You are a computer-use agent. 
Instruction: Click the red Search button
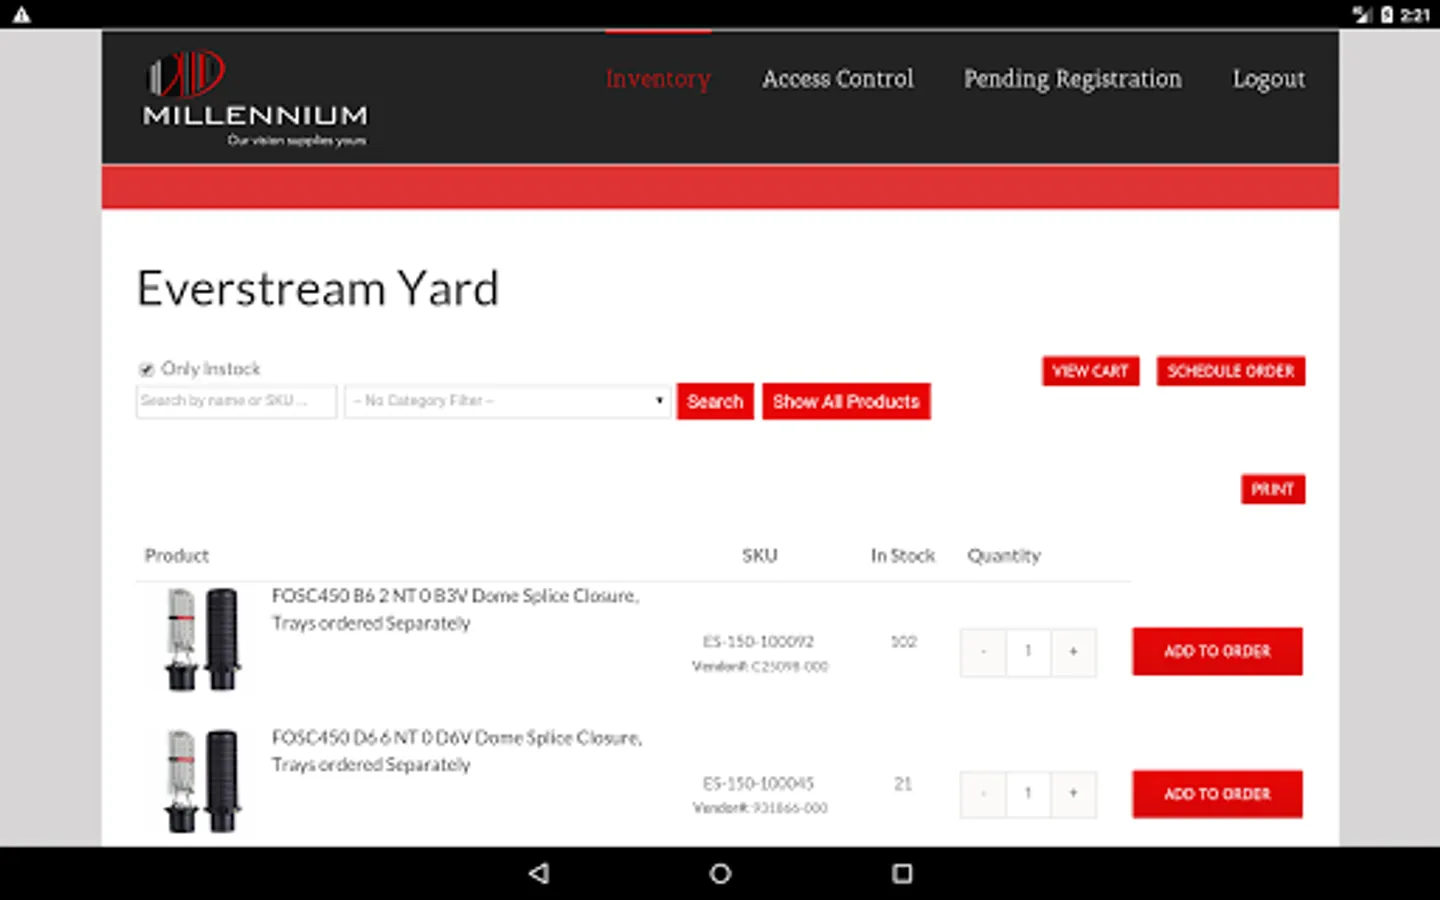click(x=715, y=401)
